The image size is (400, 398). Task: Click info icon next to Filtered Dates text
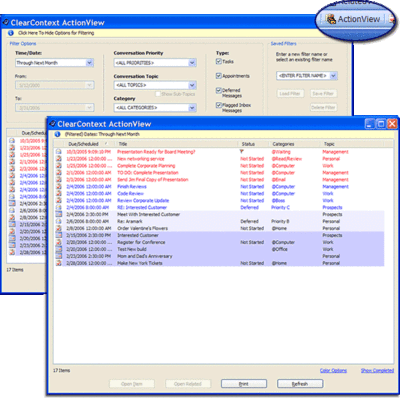pos(57,134)
